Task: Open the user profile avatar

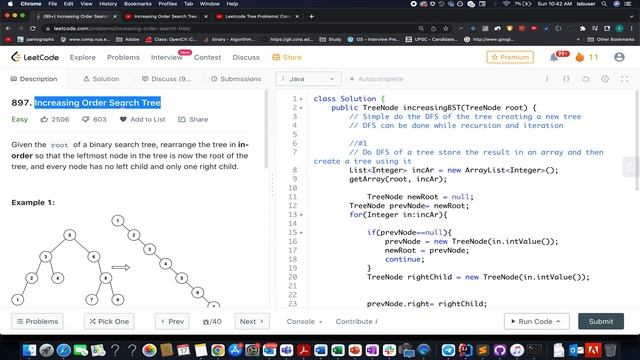Action: pos(619,57)
